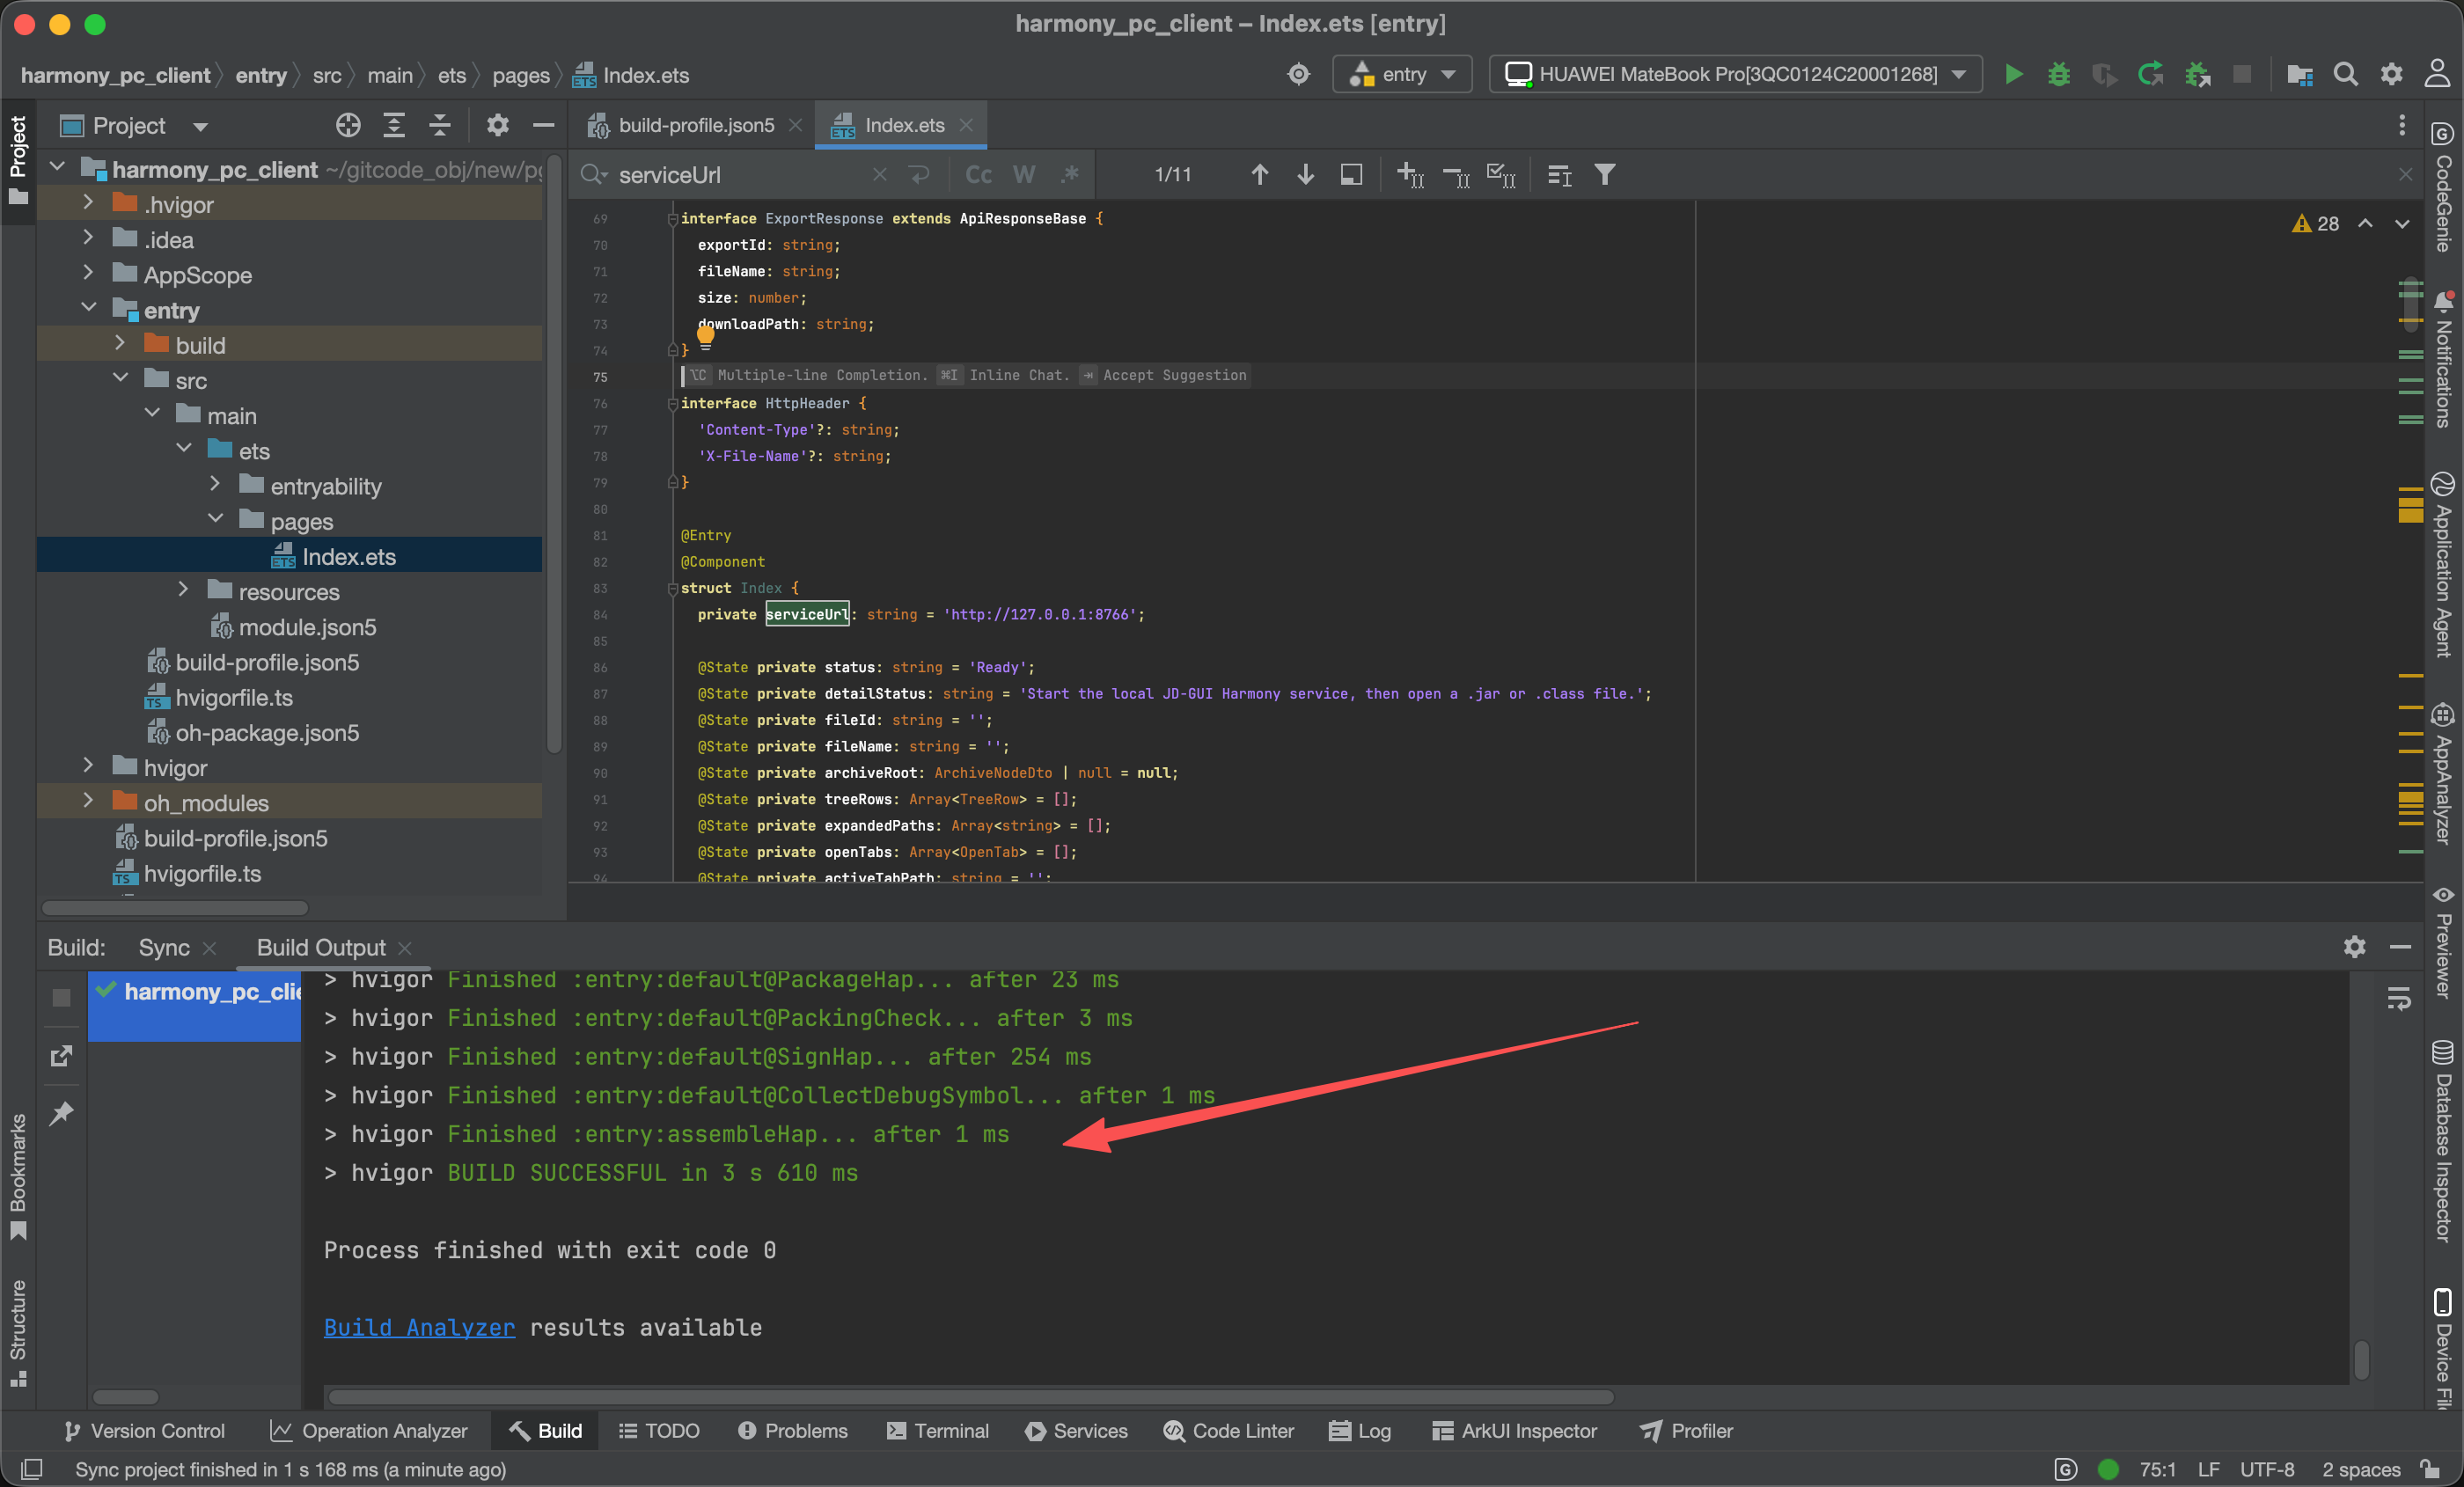
Task: Select module.json5 in the Project tree
Action: point(307,627)
